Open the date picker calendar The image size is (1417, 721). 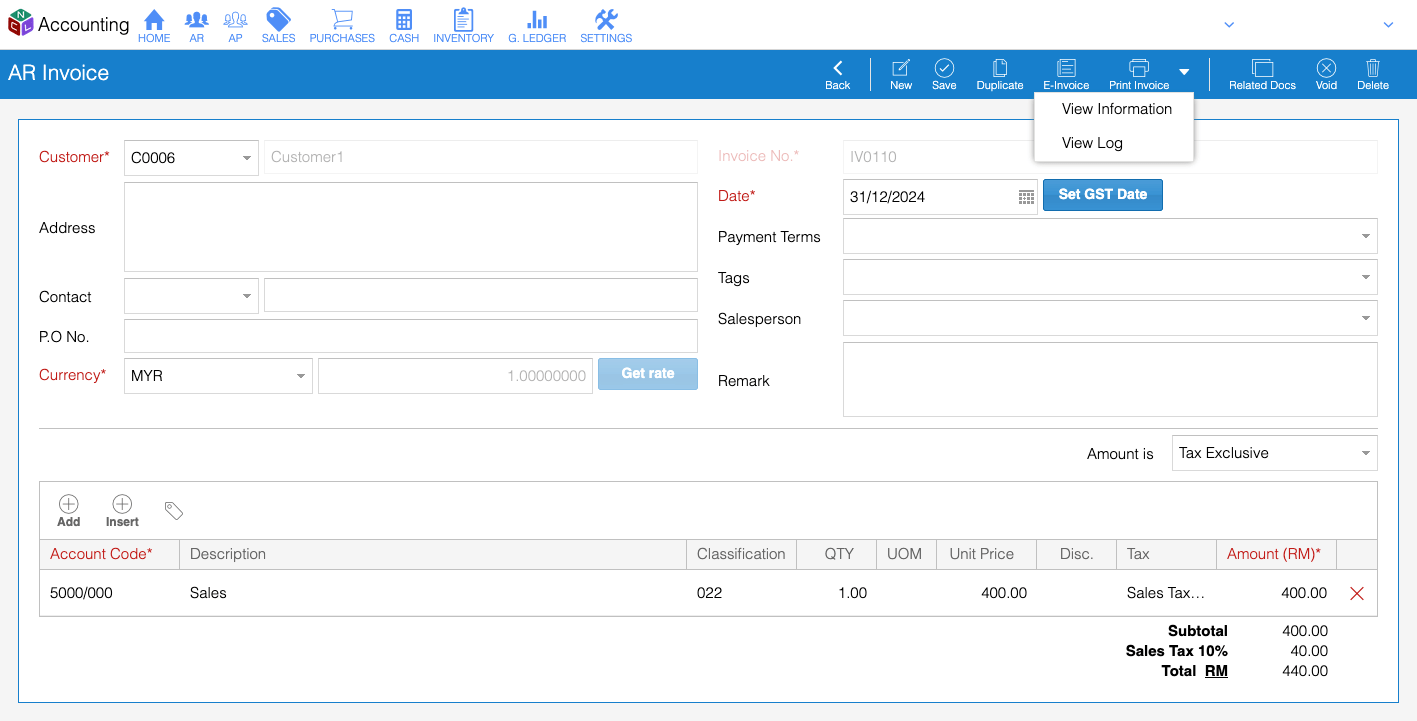(x=1025, y=197)
